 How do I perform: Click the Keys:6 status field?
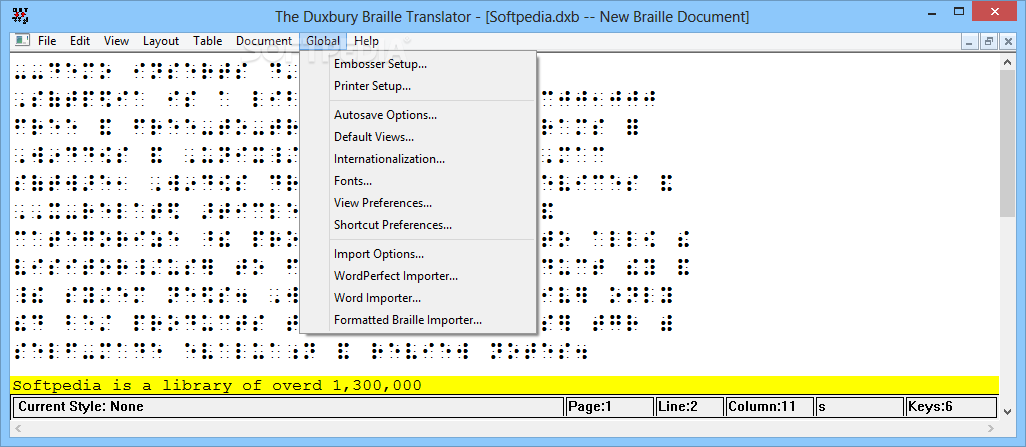[x=951, y=406]
